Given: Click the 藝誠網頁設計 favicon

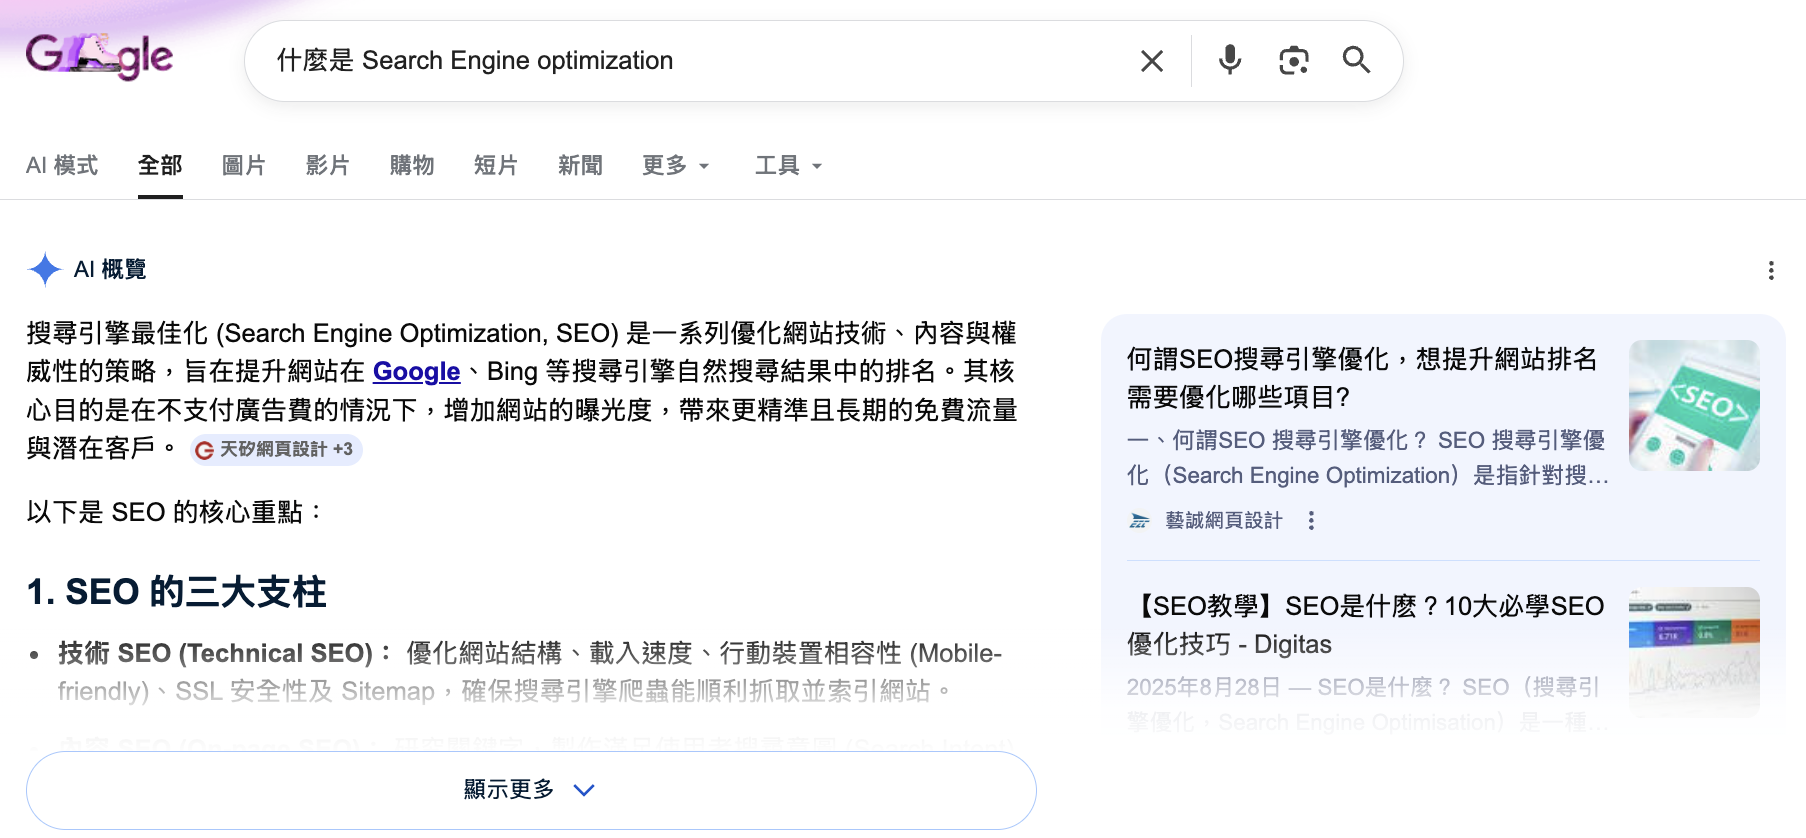Looking at the screenshot, I should point(1139,520).
